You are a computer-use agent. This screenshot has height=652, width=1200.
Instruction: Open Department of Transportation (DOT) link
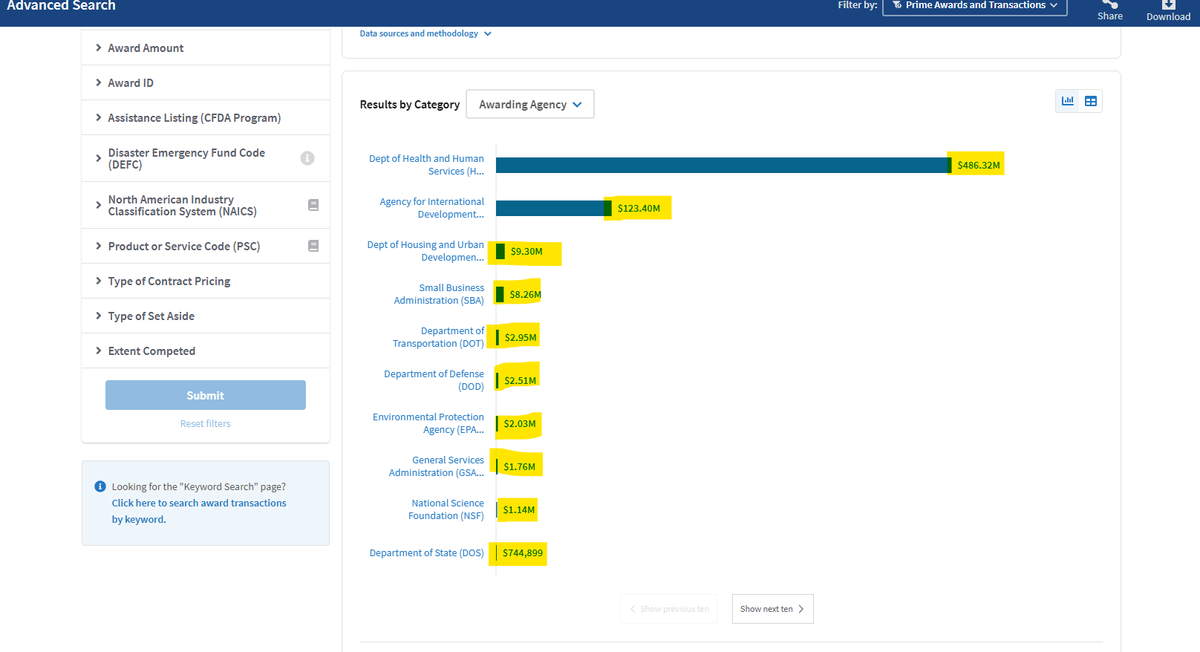pyautogui.click(x=438, y=337)
